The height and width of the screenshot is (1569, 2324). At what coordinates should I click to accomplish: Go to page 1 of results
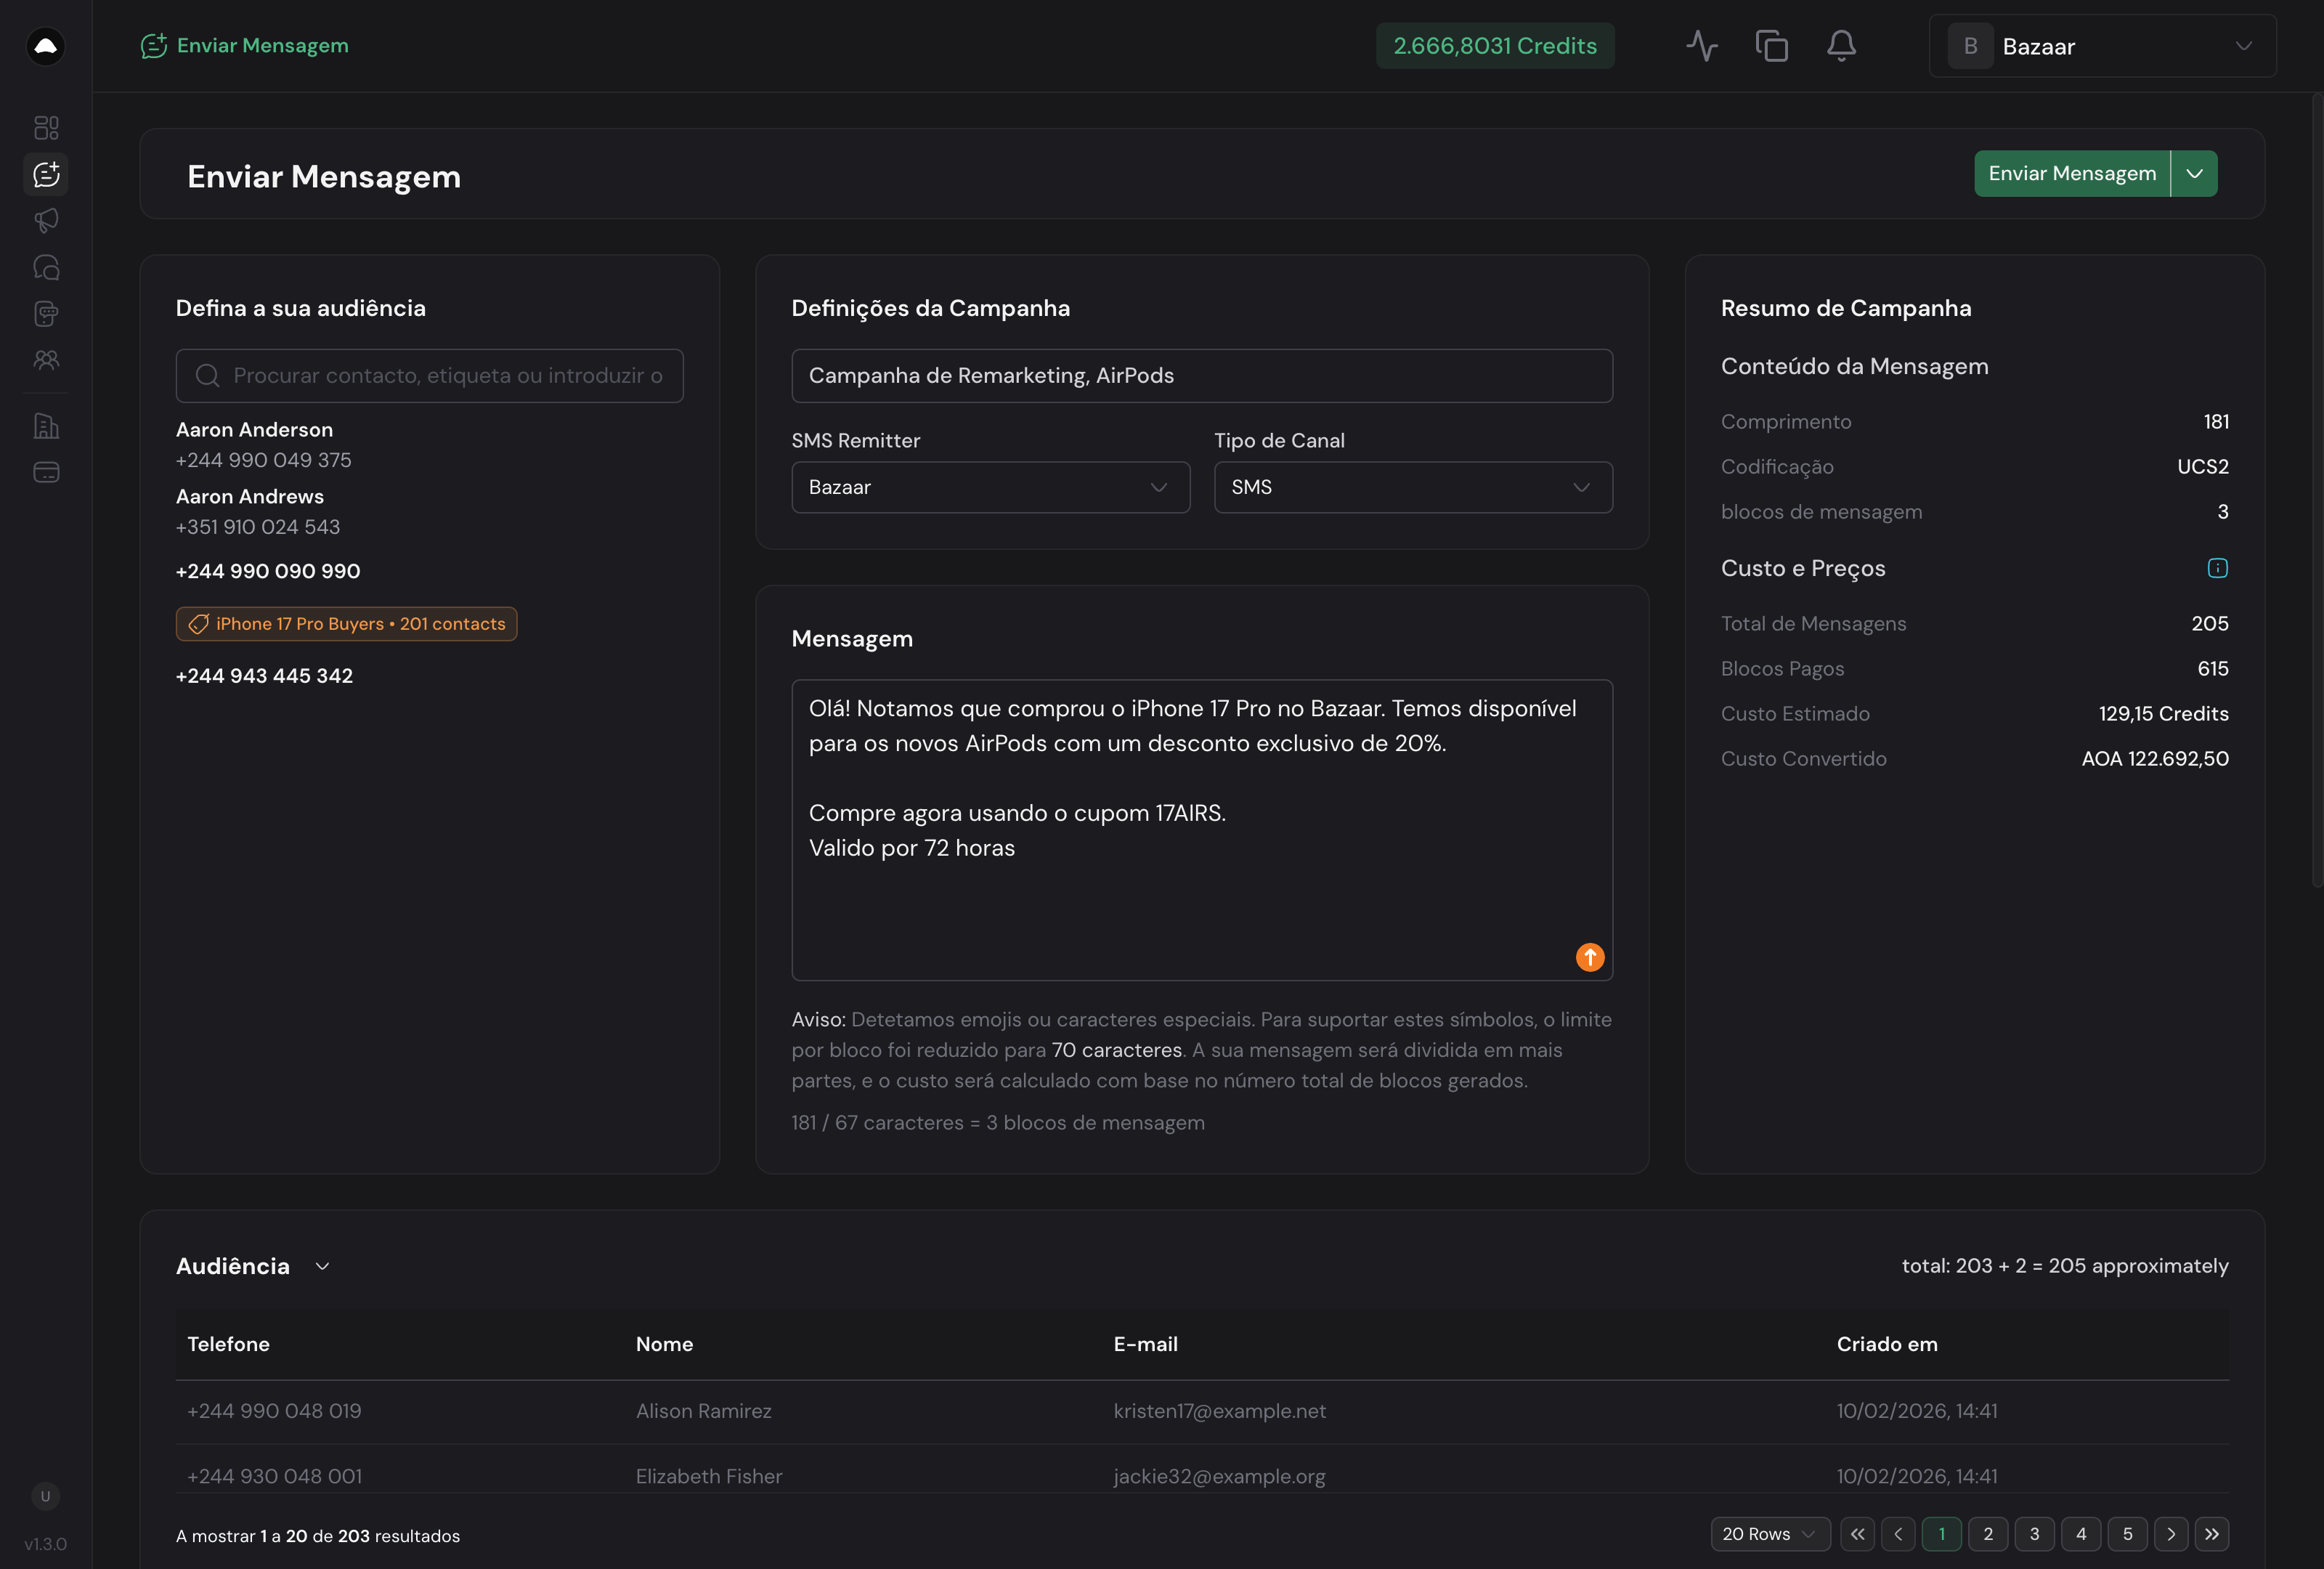click(x=1942, y=1534)
